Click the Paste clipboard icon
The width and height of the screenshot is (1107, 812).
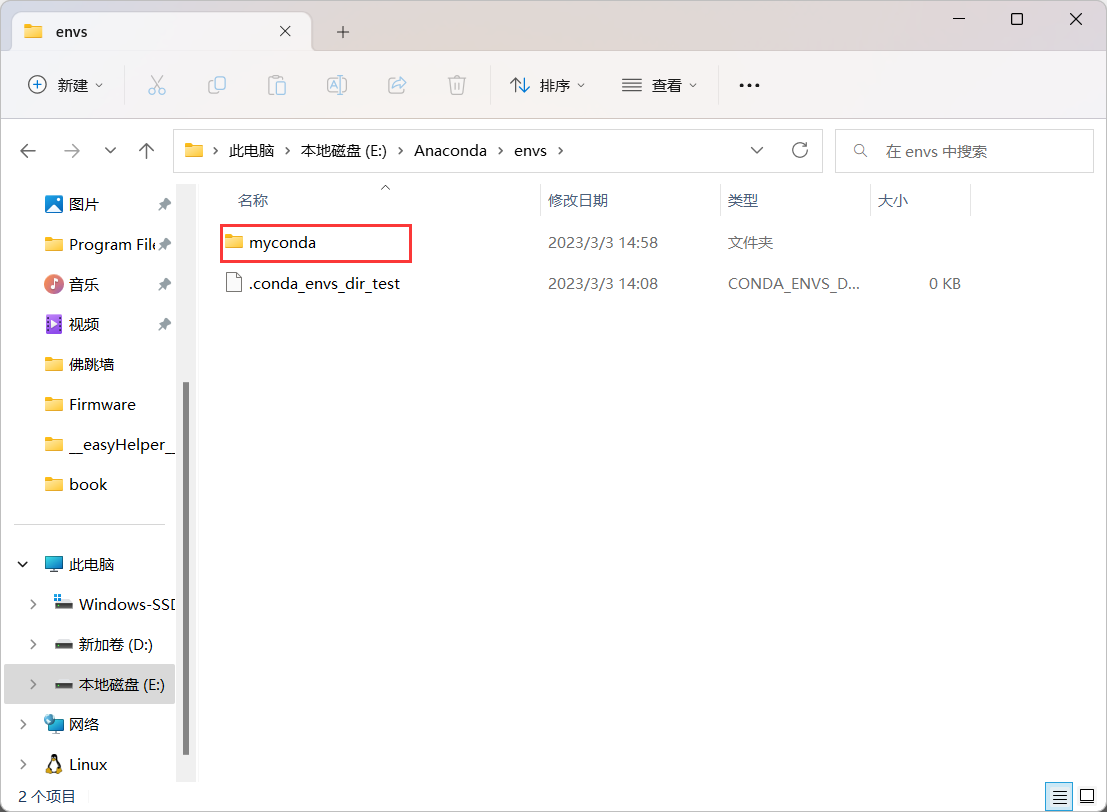click(x=277, y=85)
